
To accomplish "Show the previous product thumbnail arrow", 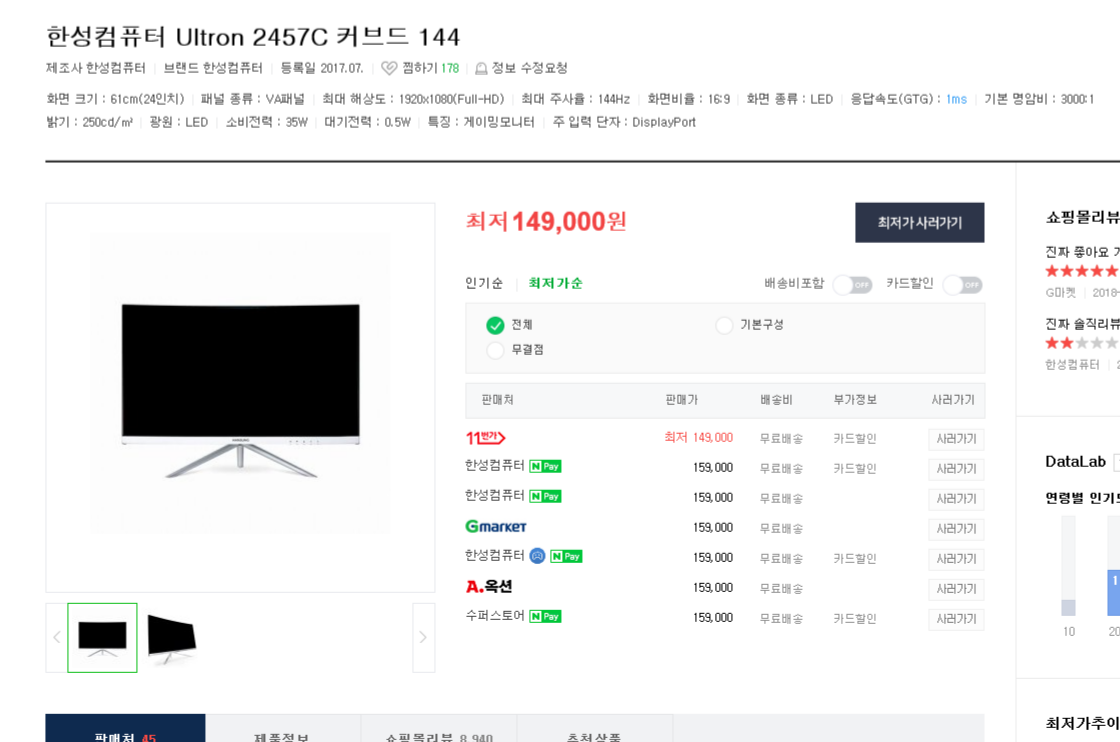I will tap(56, 638).
